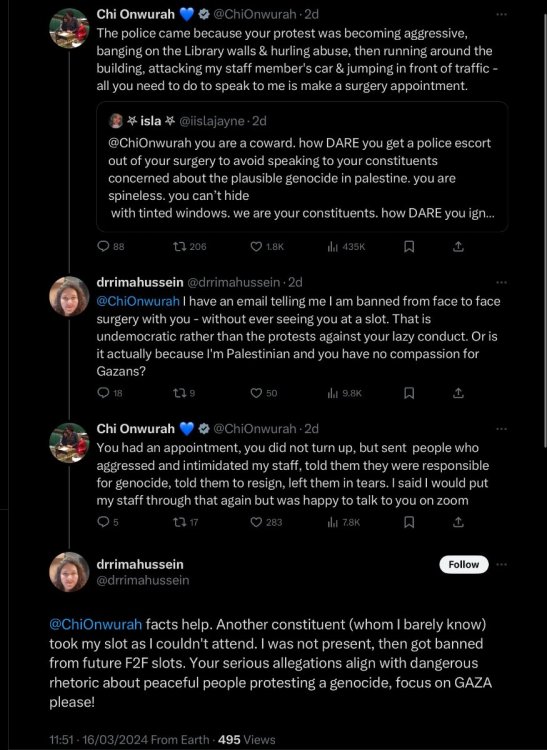The image size is (547, 750).
Task: Open @ChiOnwurah mention in the final tweet
Action: [96, 624]
